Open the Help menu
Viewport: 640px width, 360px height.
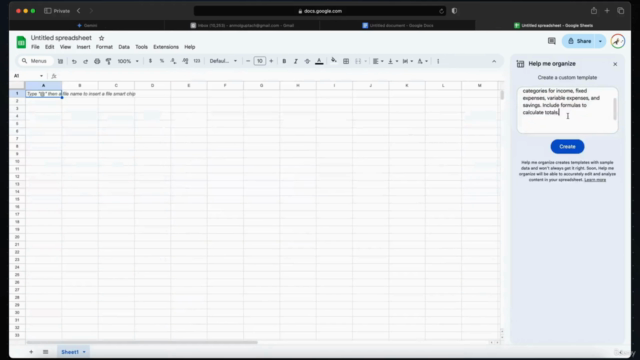tap(189, 47)
